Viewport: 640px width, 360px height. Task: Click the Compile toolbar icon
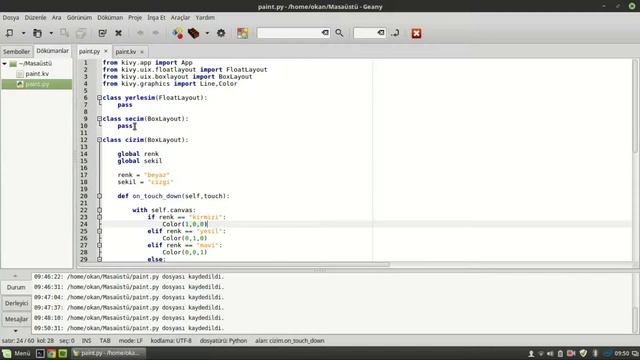pos(178,33)
